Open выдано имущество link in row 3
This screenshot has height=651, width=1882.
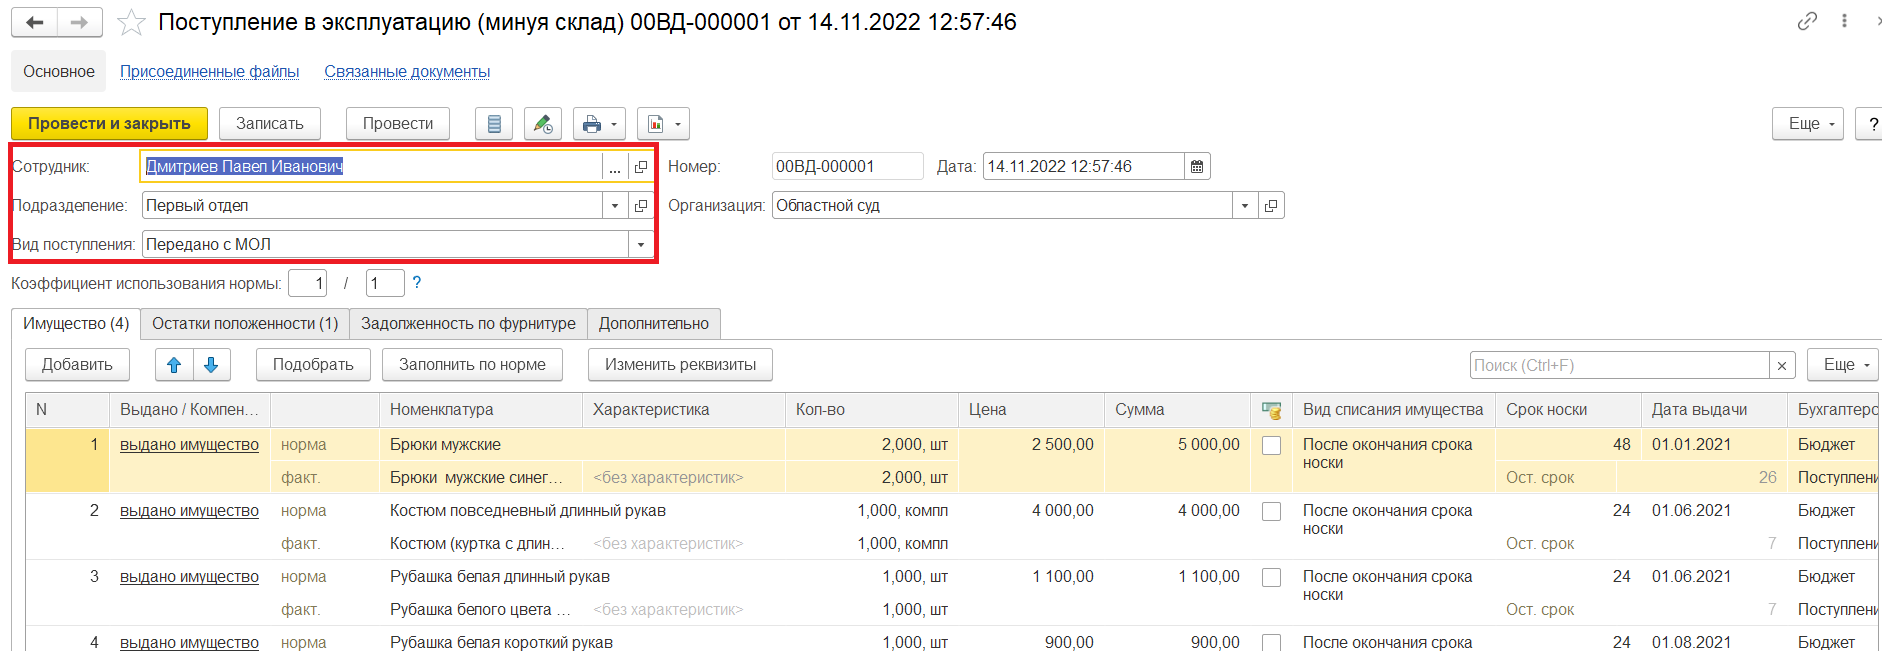click(x=189, y=577)
